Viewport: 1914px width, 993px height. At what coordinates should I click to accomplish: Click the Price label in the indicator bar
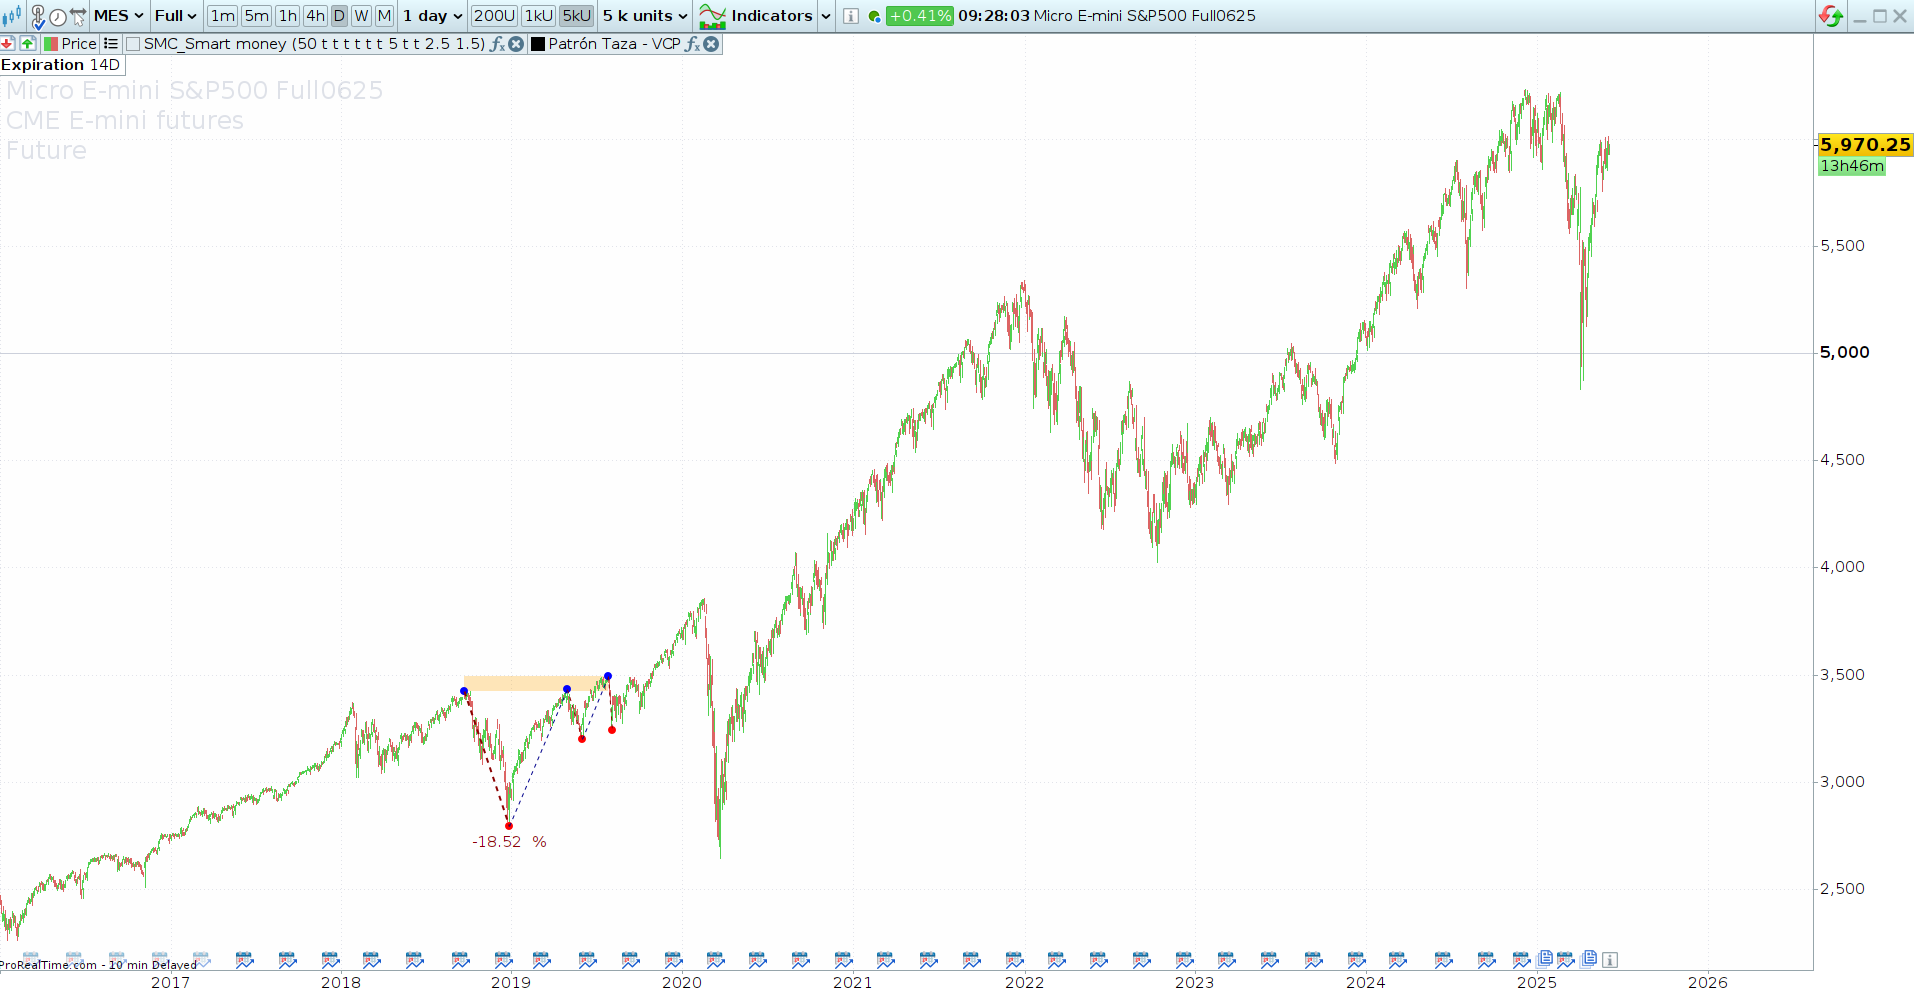[79, 44]
